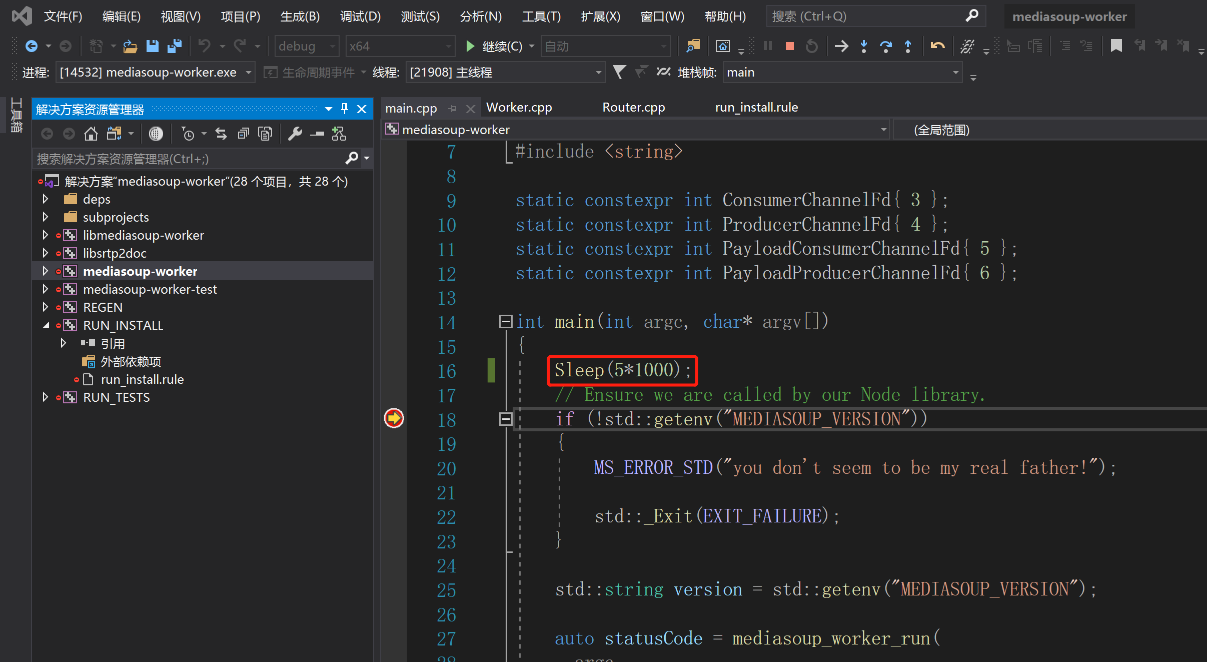Viewport: 1207px width, 662px height.
Task: Click the bookmark icon in the toolbar
Action: (x=1117, y=46)
